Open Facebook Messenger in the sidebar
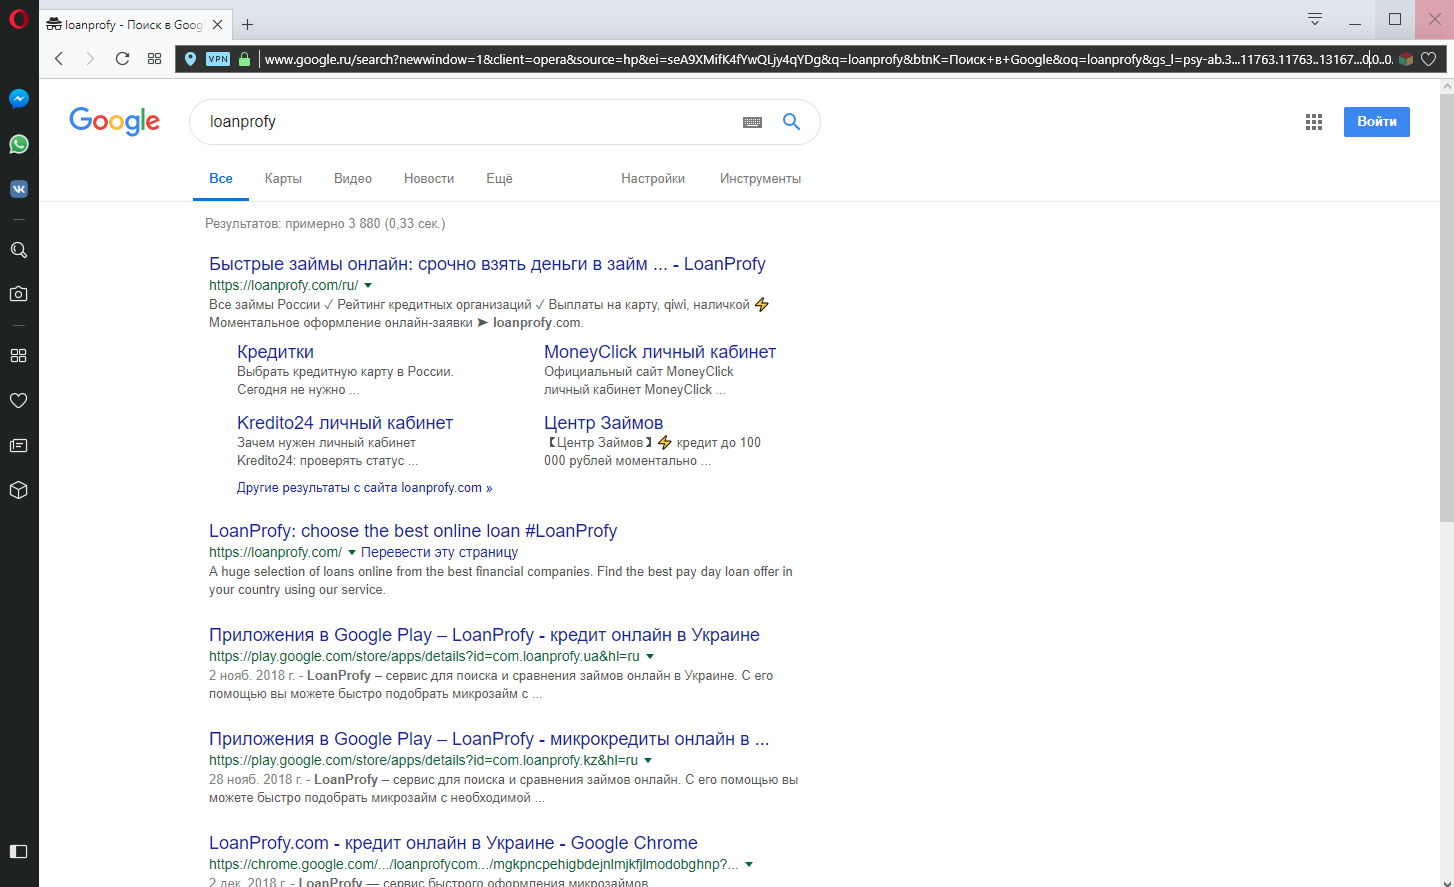1454x887 pixels. click(x=18, y=99)
